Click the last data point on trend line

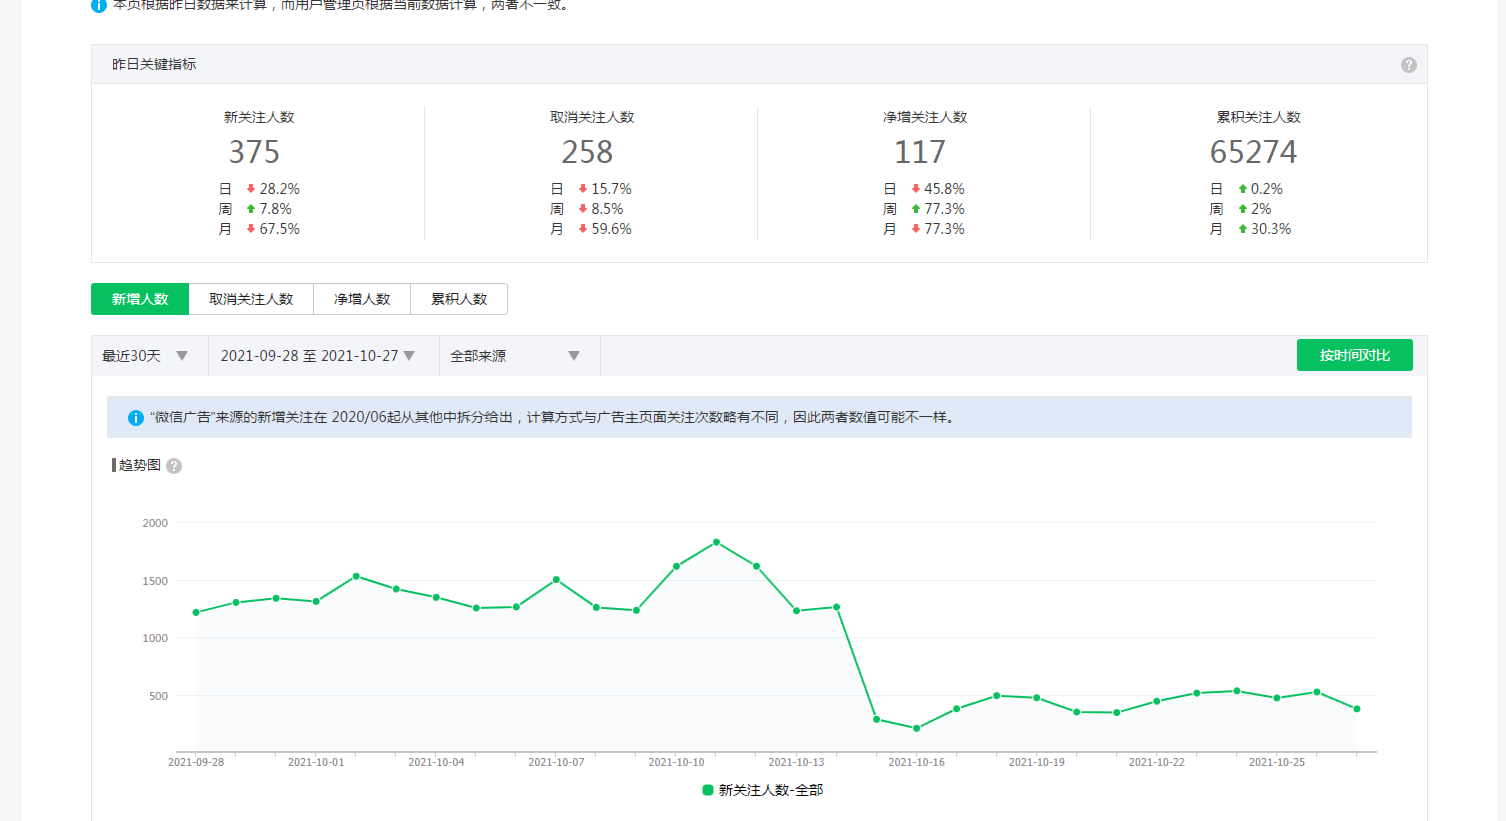pyautogui.click(x=1357, y=709)
